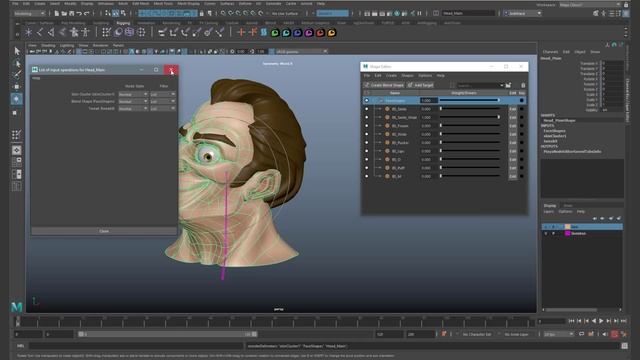Click weight slider of BS_Frown target
The image size is (640, 360).
click(x=470, y=126)
